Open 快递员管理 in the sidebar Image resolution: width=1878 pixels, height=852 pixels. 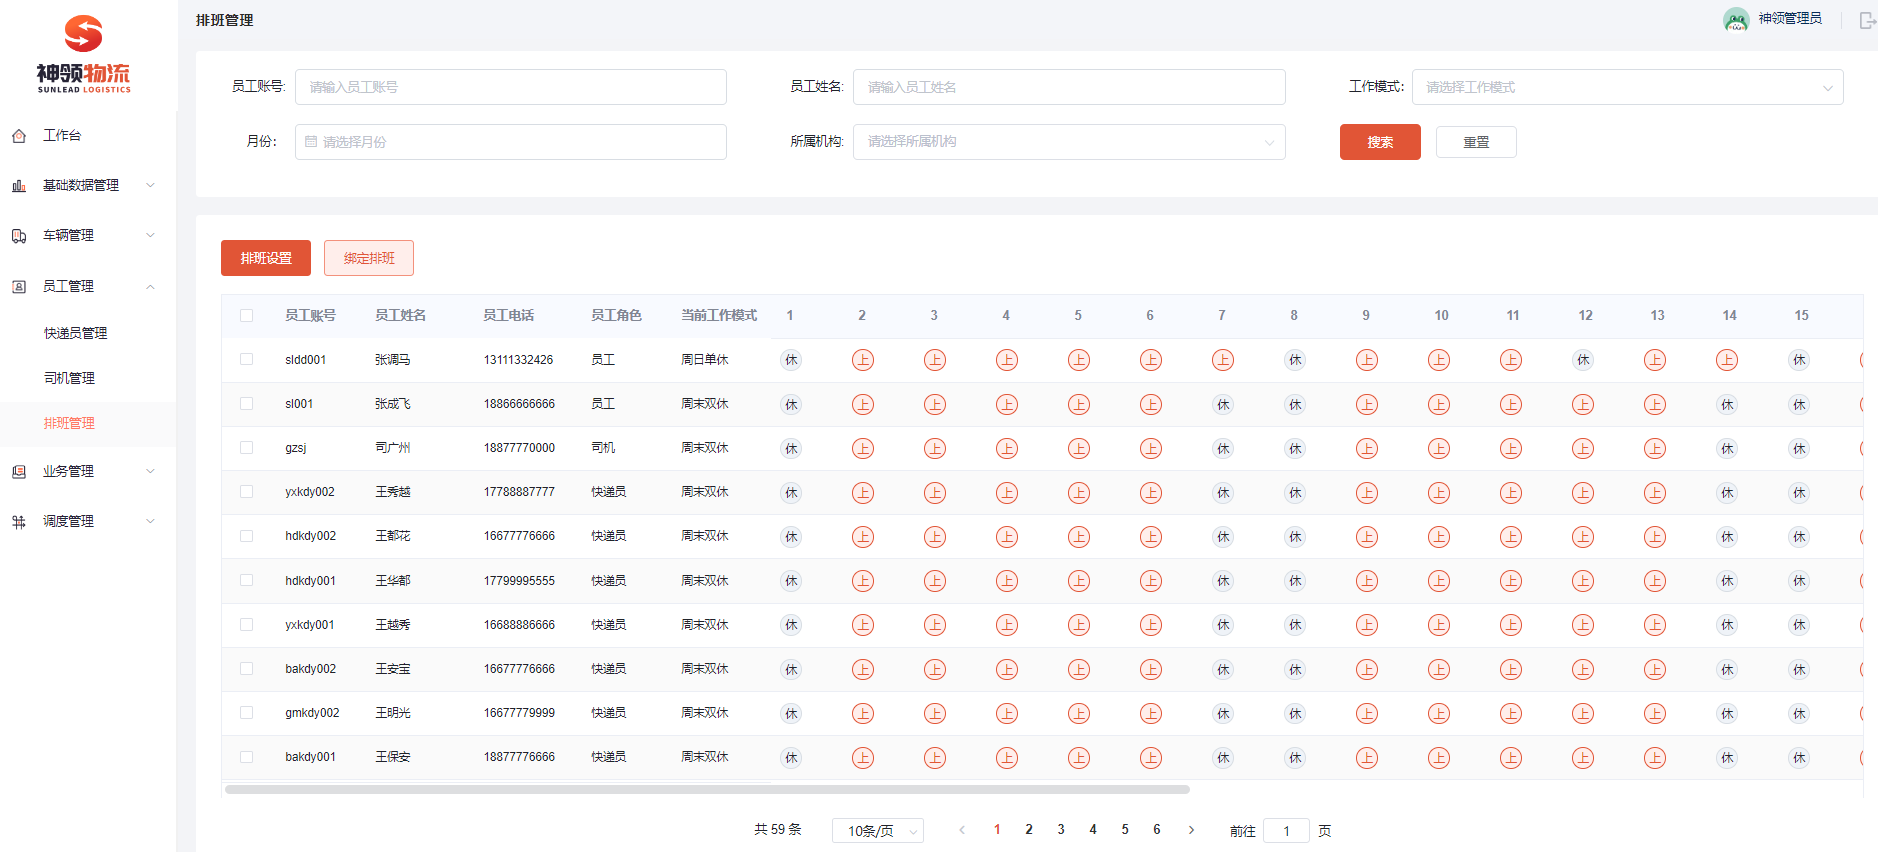75,333
